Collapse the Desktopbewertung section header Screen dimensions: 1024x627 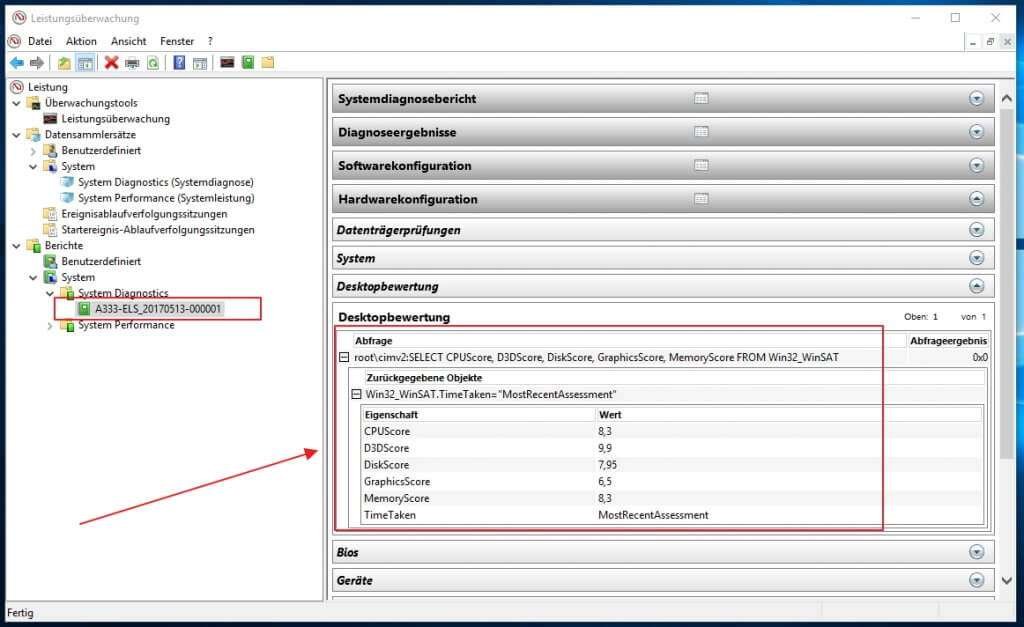coord(978,286)
